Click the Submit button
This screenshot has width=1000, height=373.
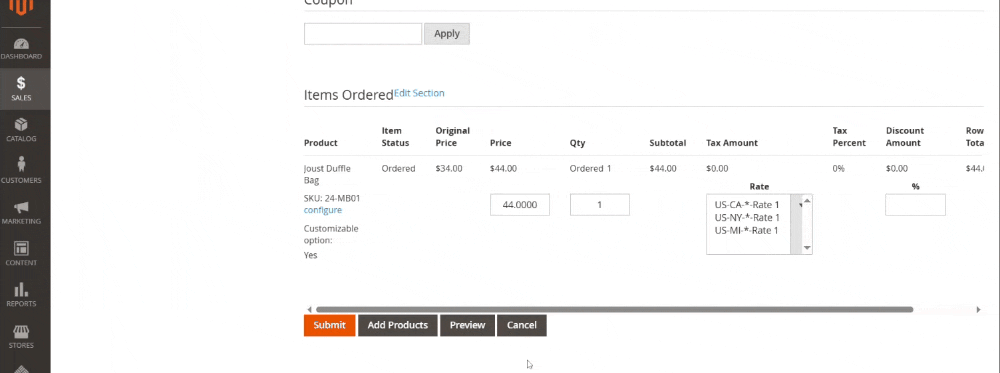click(x=329, y=325)
